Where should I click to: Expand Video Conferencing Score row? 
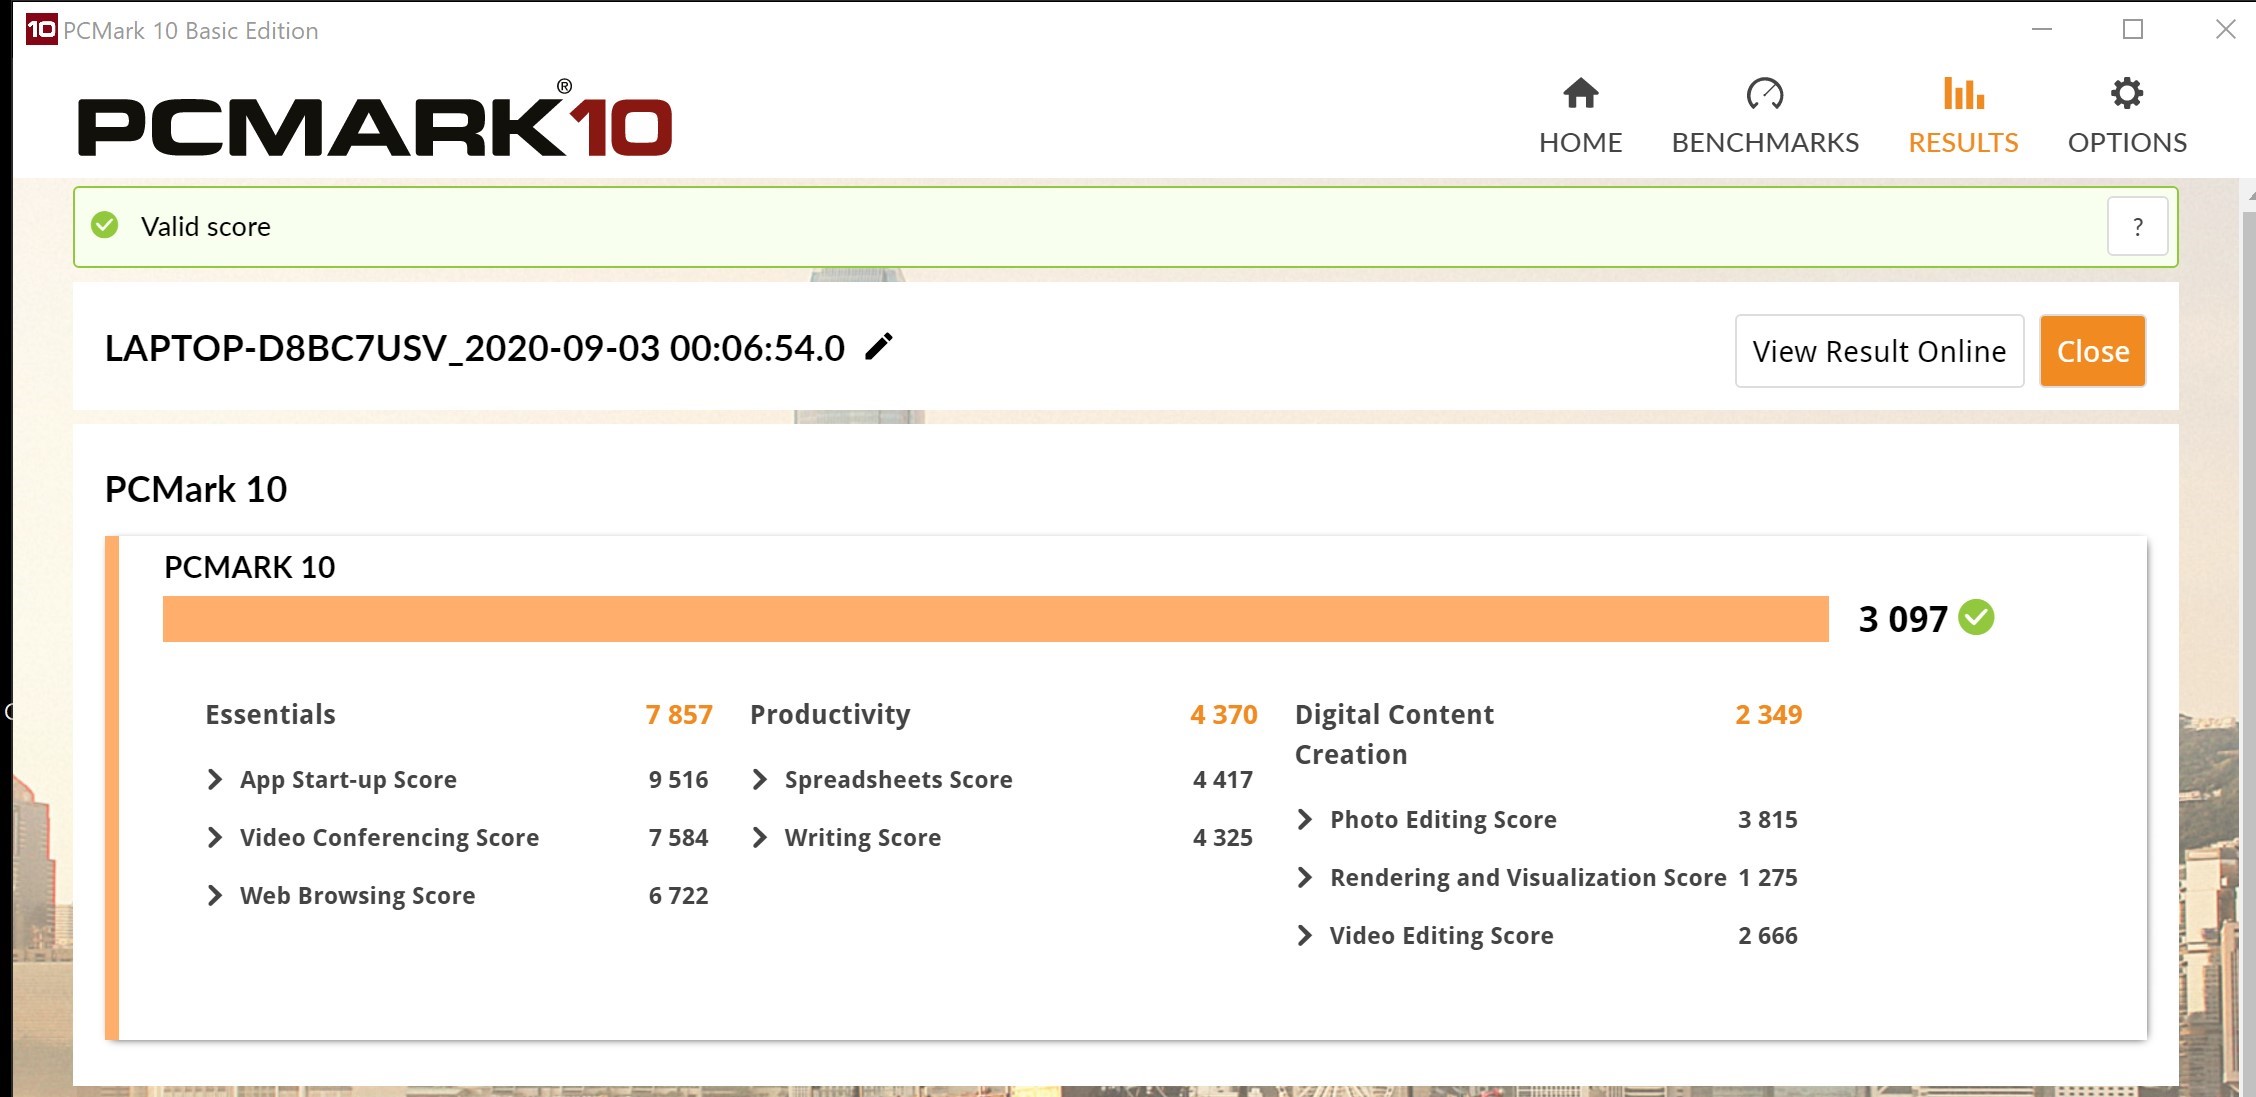click(x=214, y=838)
